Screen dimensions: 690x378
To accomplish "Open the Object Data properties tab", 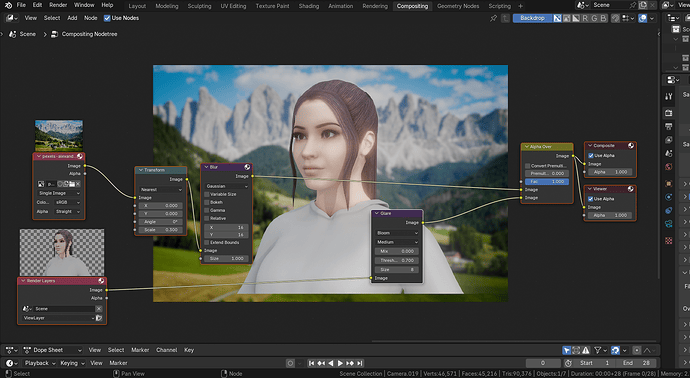I will coord(668,224).
